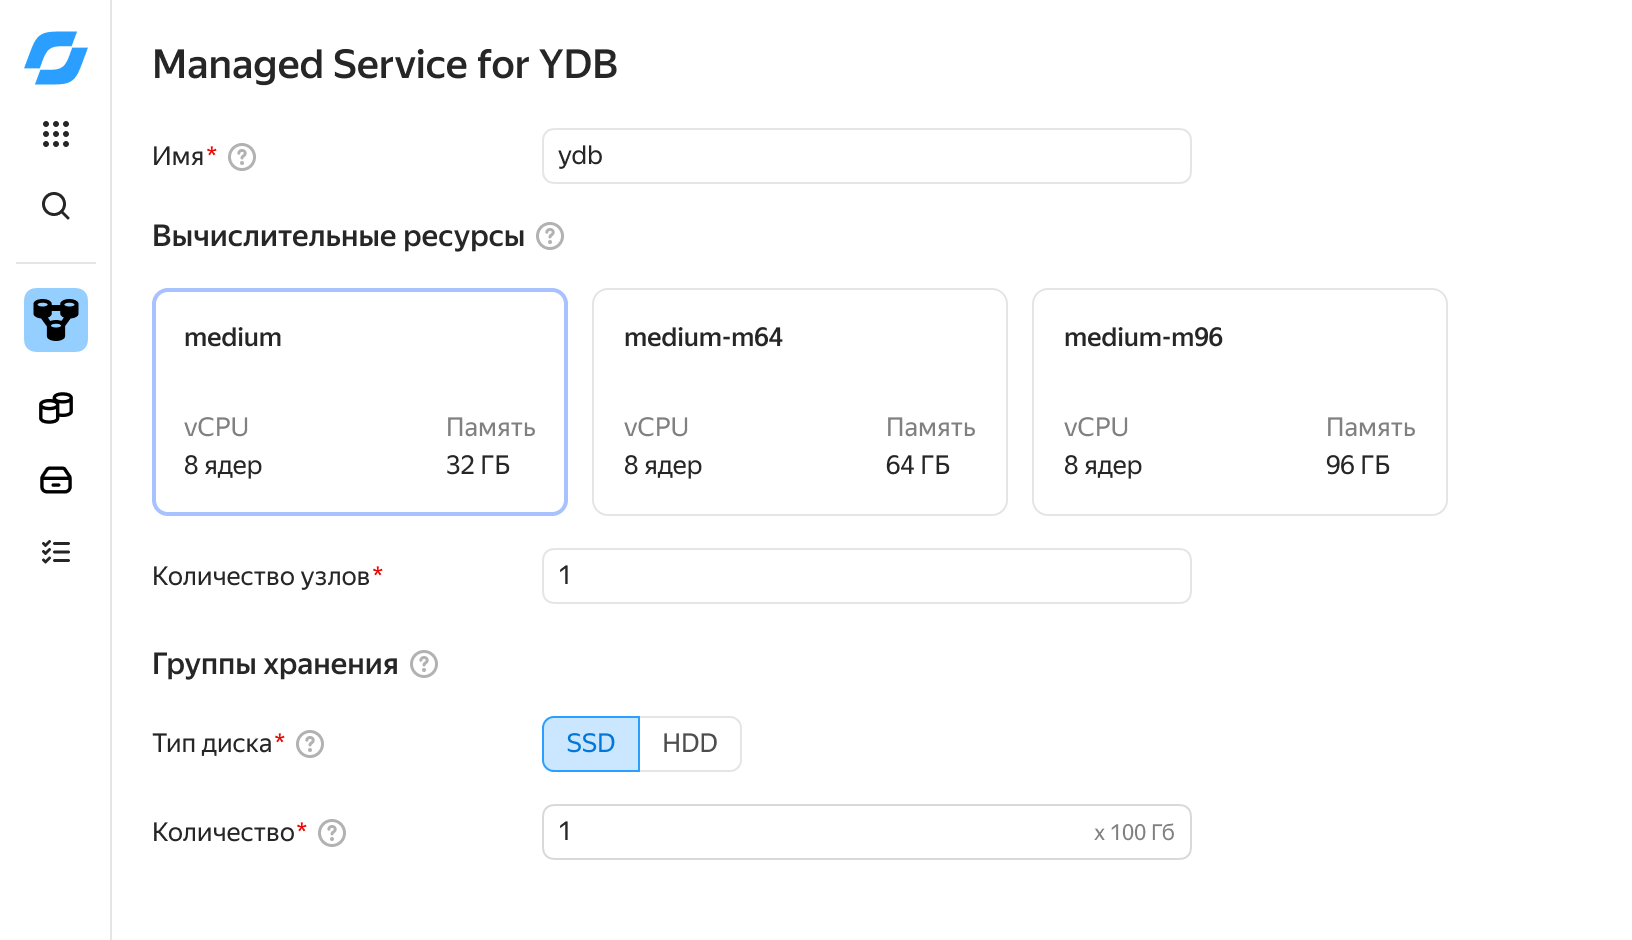The width and height of the screenshot is (1632, 940).
Task: Open the all-services grid menu
Action: pyautogui.click(x=55, y=134)
